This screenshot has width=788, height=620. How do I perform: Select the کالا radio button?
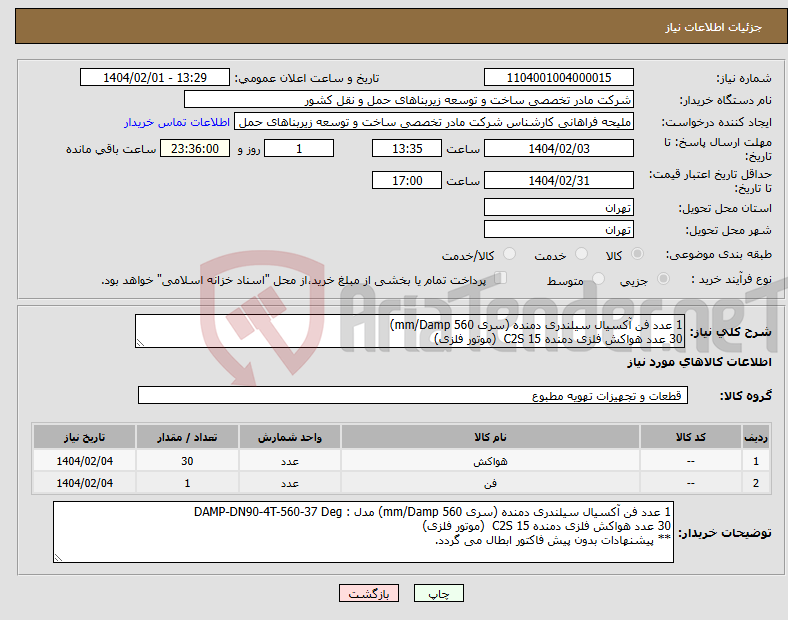coord(637,254)
